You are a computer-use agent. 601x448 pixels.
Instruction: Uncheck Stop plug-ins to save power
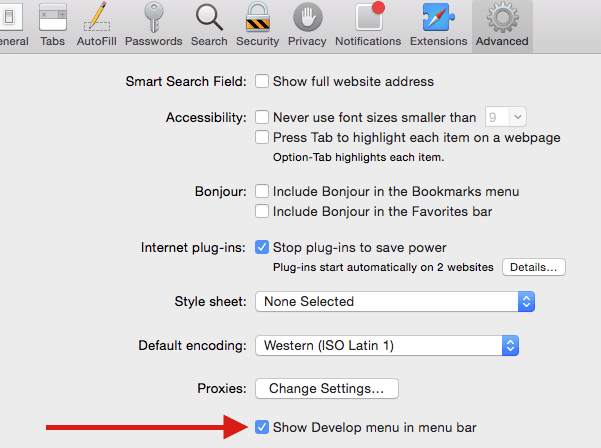tap(262, 247)
